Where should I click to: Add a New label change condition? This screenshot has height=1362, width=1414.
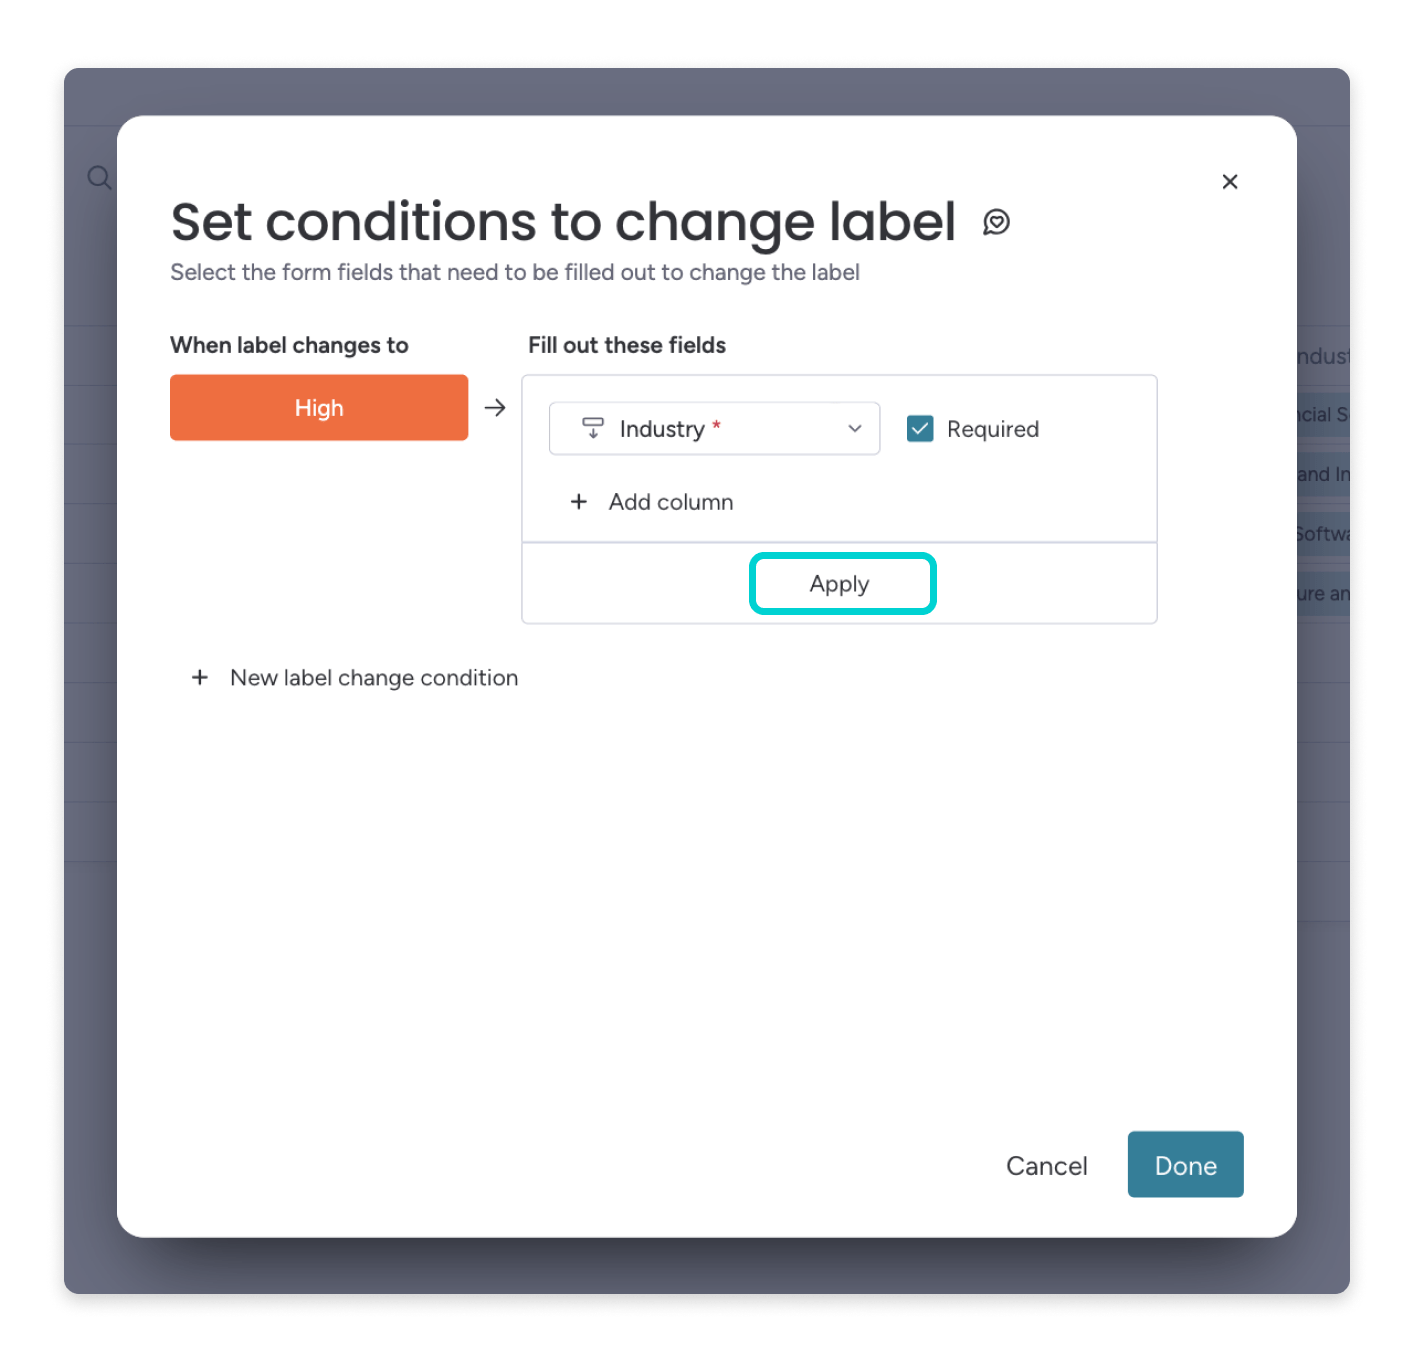(x=373, y=678)
